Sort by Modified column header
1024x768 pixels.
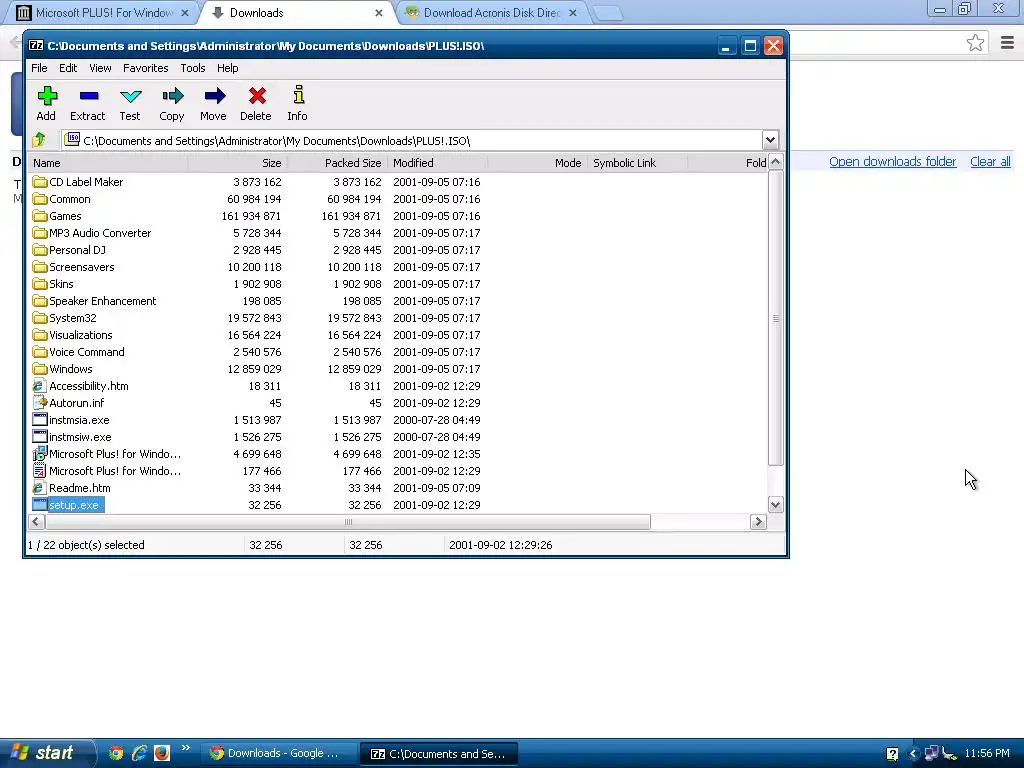(x=438, y=163)
